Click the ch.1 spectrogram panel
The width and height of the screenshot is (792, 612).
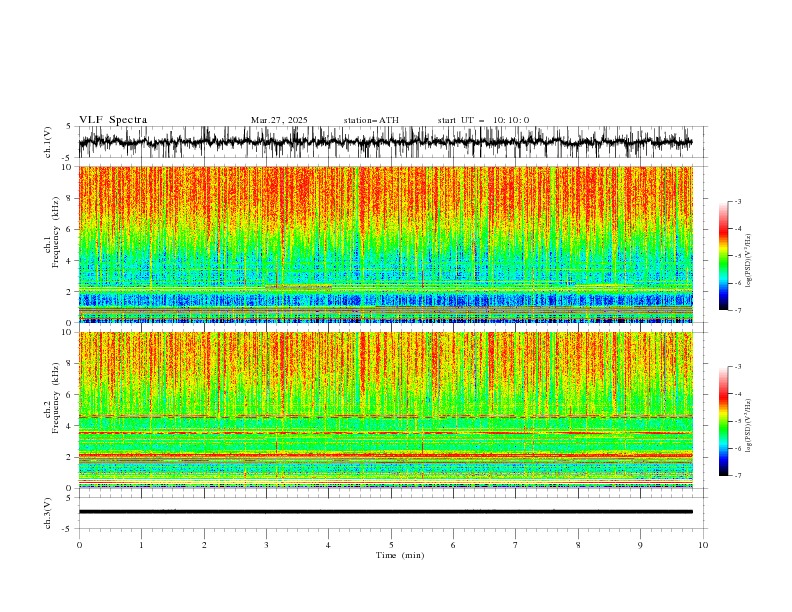pos(385,244)
